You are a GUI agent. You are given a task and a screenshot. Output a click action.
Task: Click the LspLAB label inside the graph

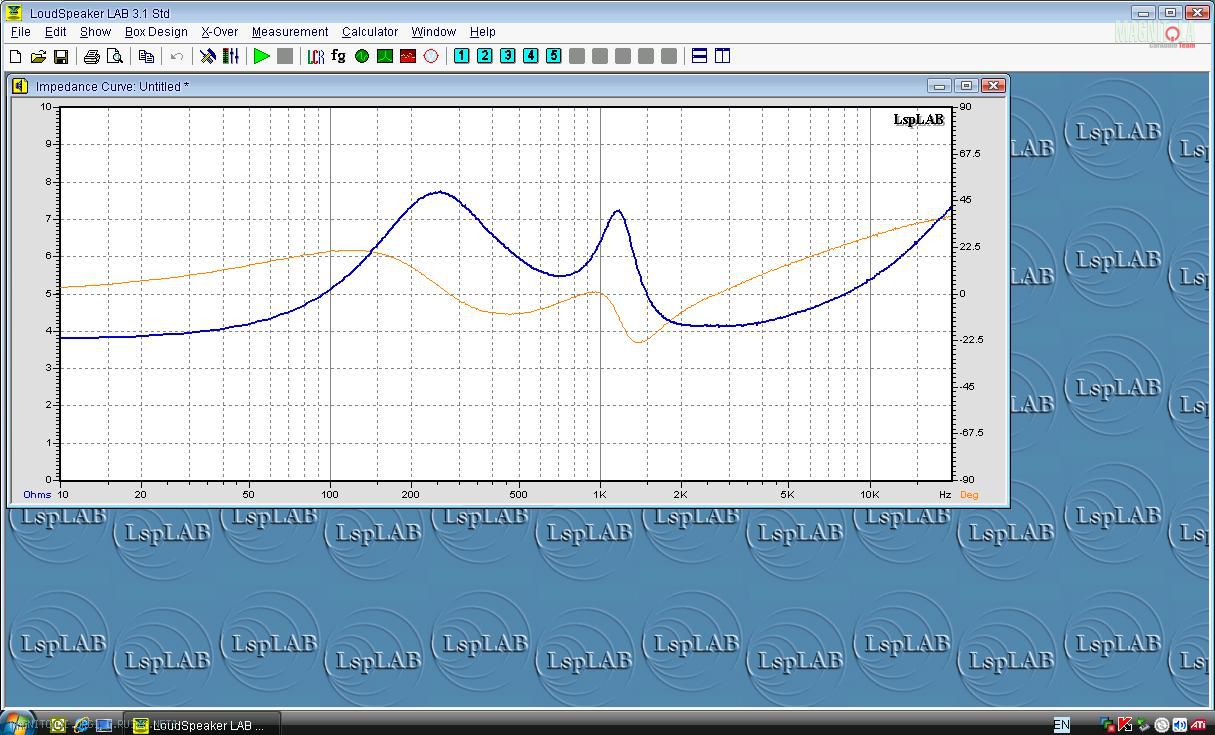coord(918,120)
